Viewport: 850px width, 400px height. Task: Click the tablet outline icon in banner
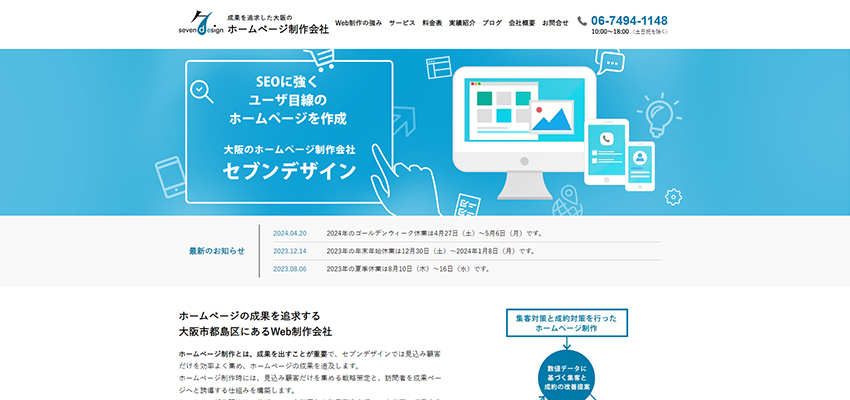170,177
